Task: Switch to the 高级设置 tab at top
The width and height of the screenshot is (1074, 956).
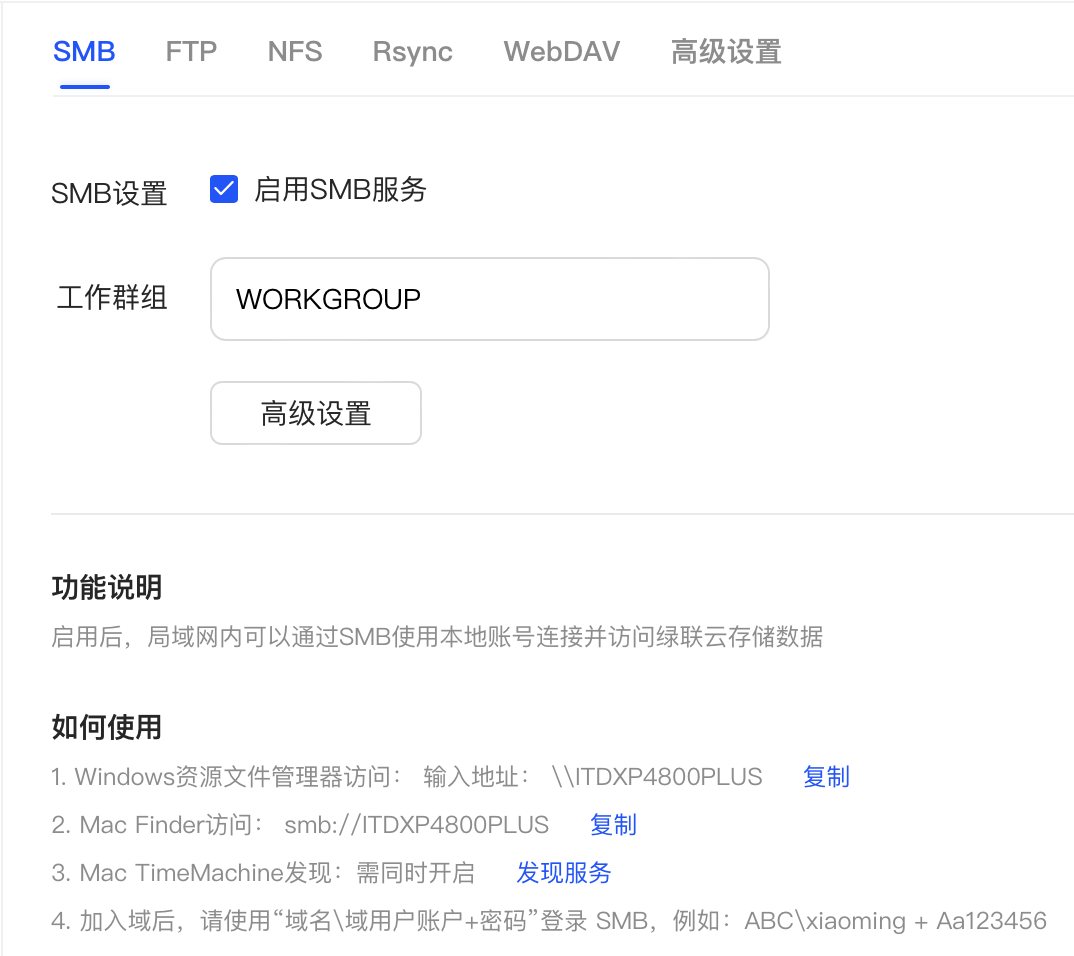Action: 725,52
